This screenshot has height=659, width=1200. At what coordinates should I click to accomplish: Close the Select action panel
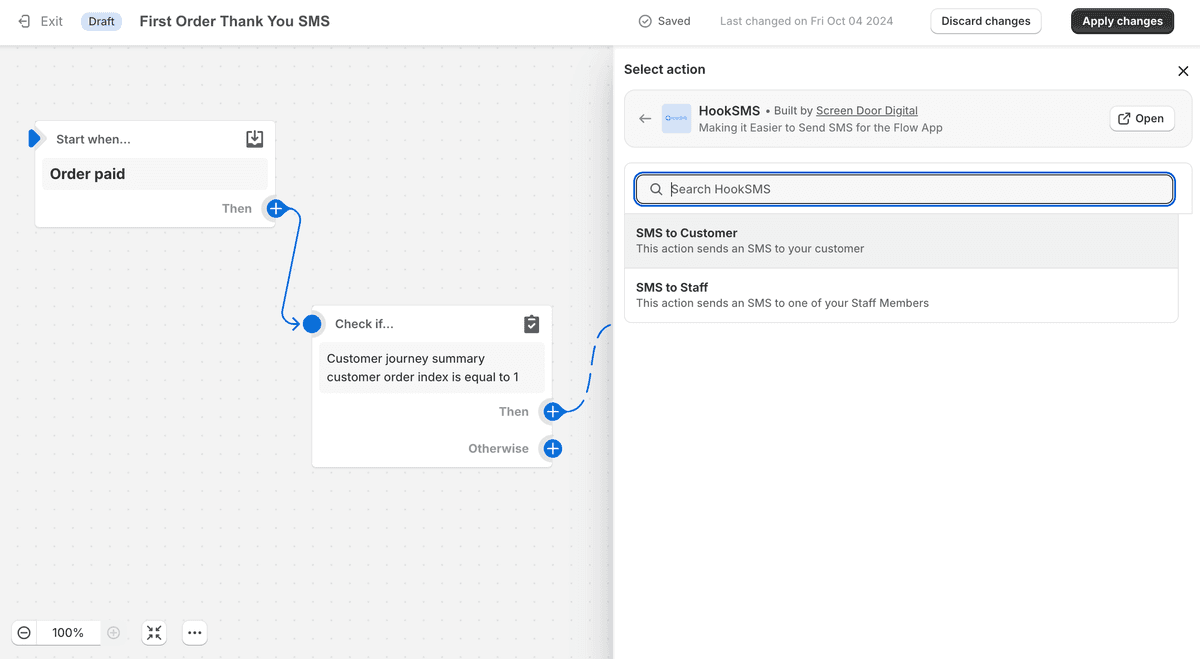point(1183,71)
